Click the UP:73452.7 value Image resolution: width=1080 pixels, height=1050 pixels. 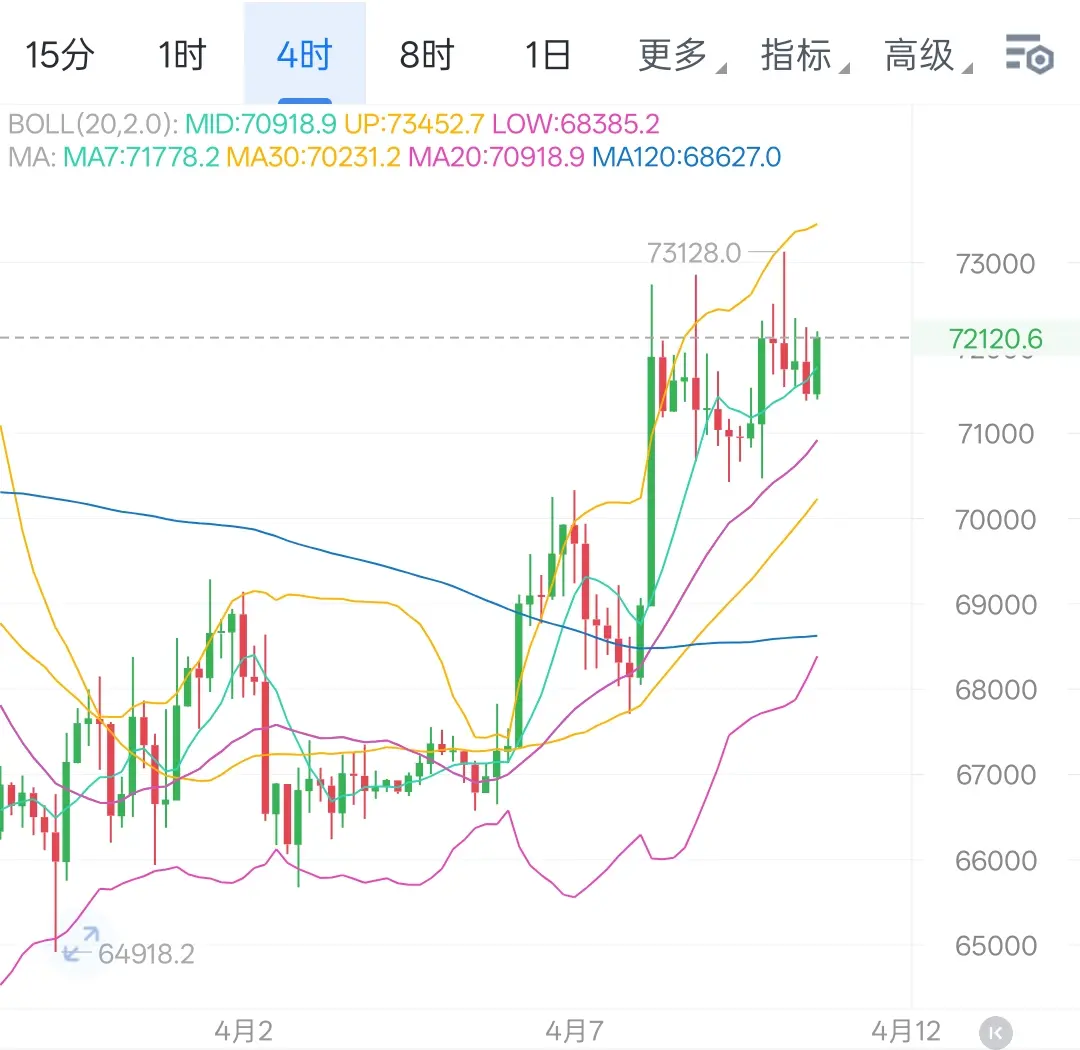[414, 124]
